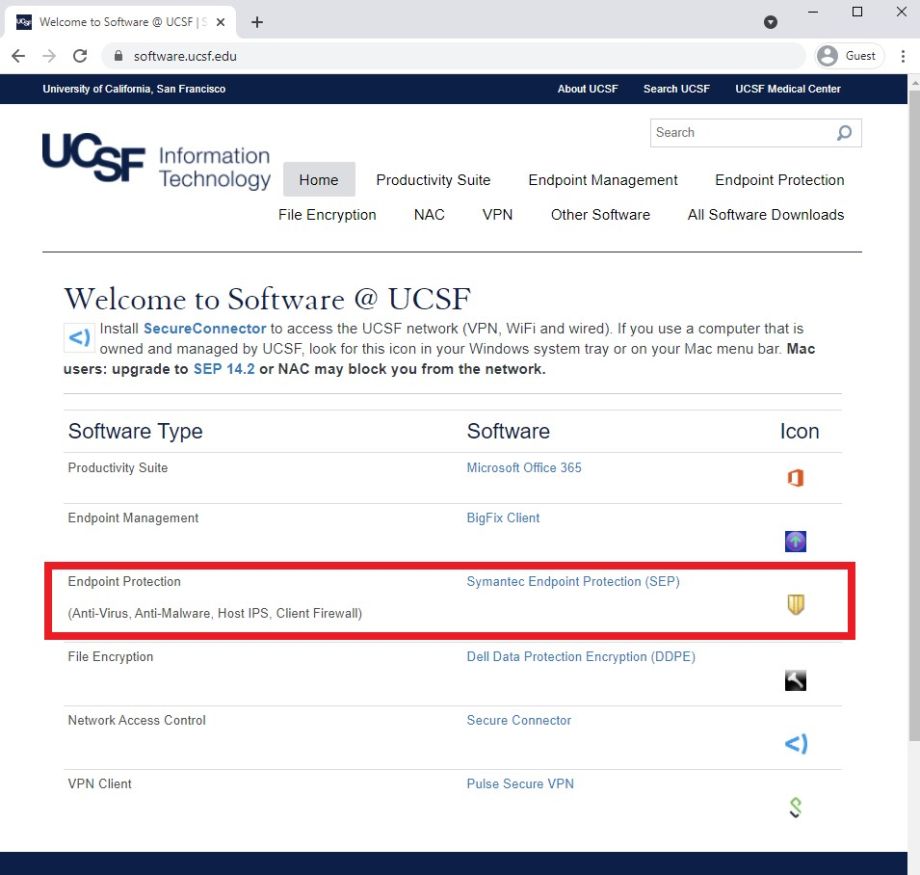The image size is (920, 875).
Task: Click the 'Welcome to Software @ UCSF' heading
Action: click(x=267, y=299)
